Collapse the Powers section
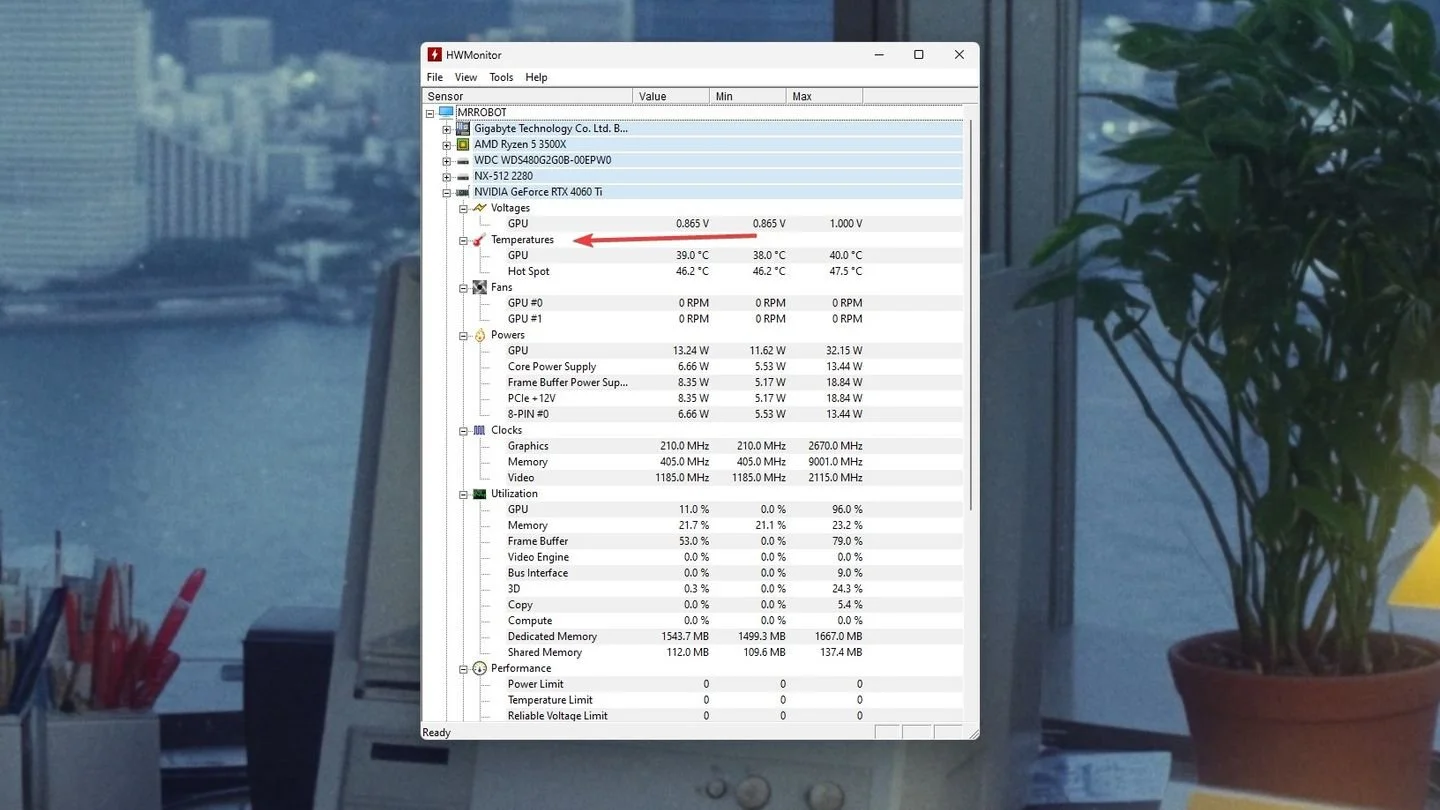Viewport: 1440px width, 810px height. [464, 335]
